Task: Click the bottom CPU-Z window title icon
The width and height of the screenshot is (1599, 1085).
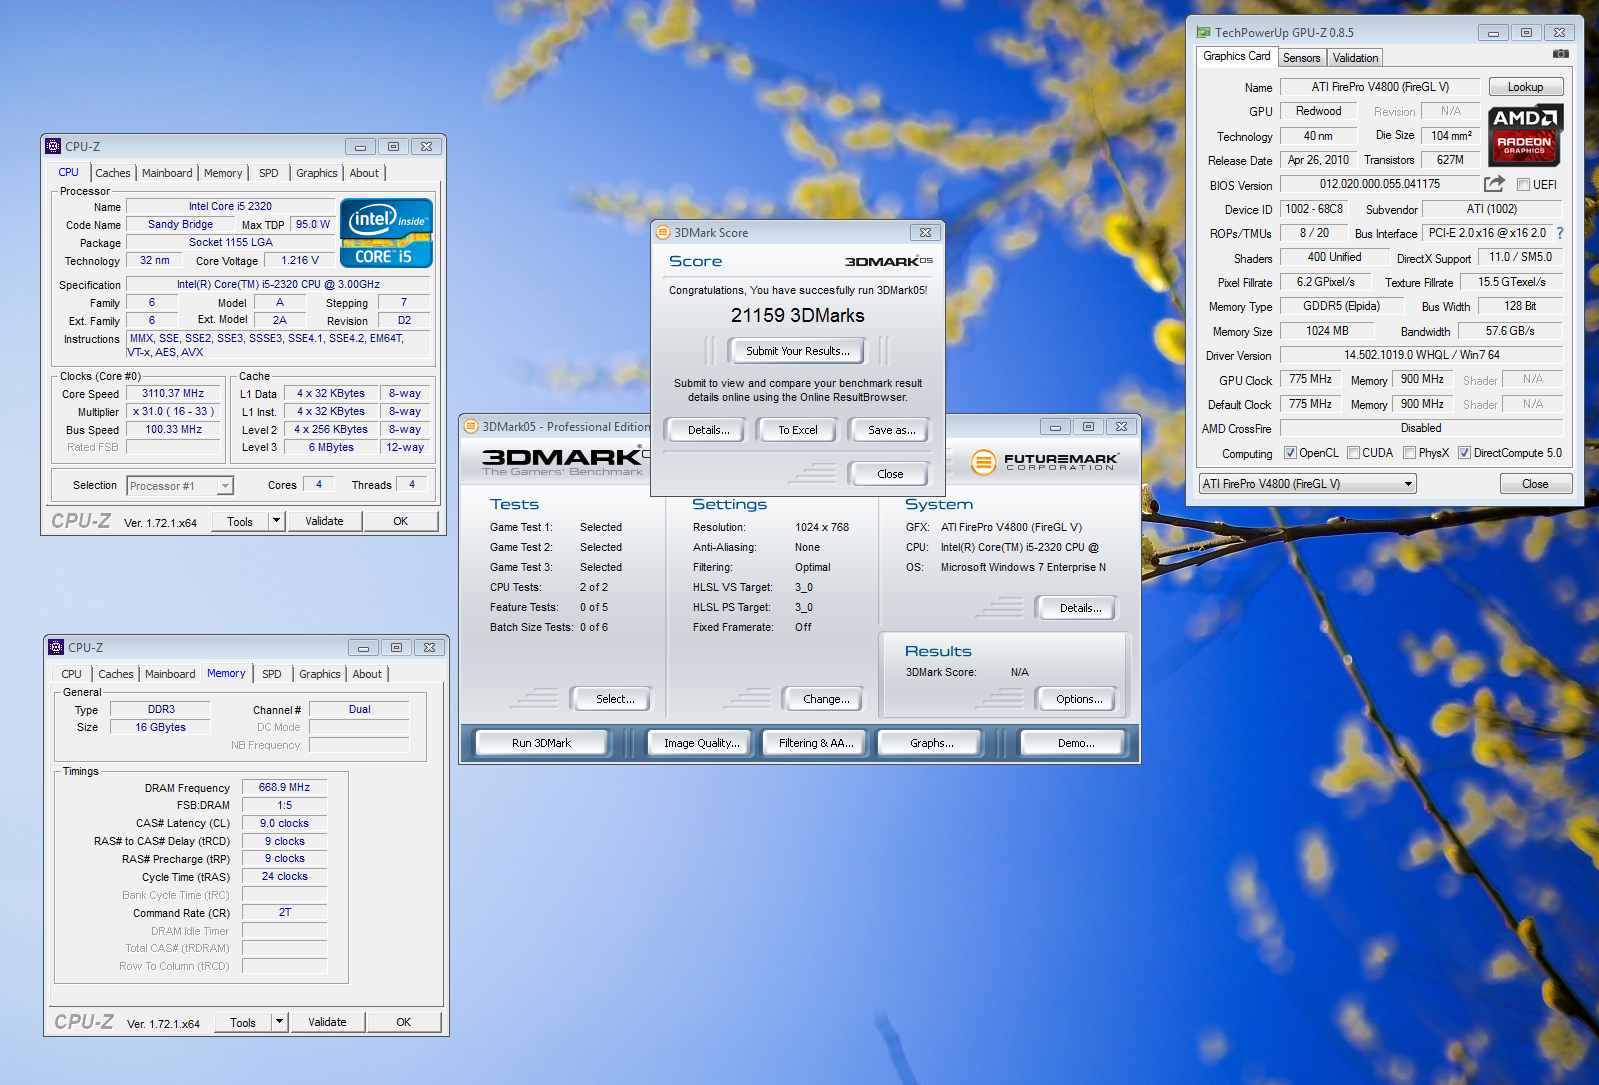Action: [57, 647]
